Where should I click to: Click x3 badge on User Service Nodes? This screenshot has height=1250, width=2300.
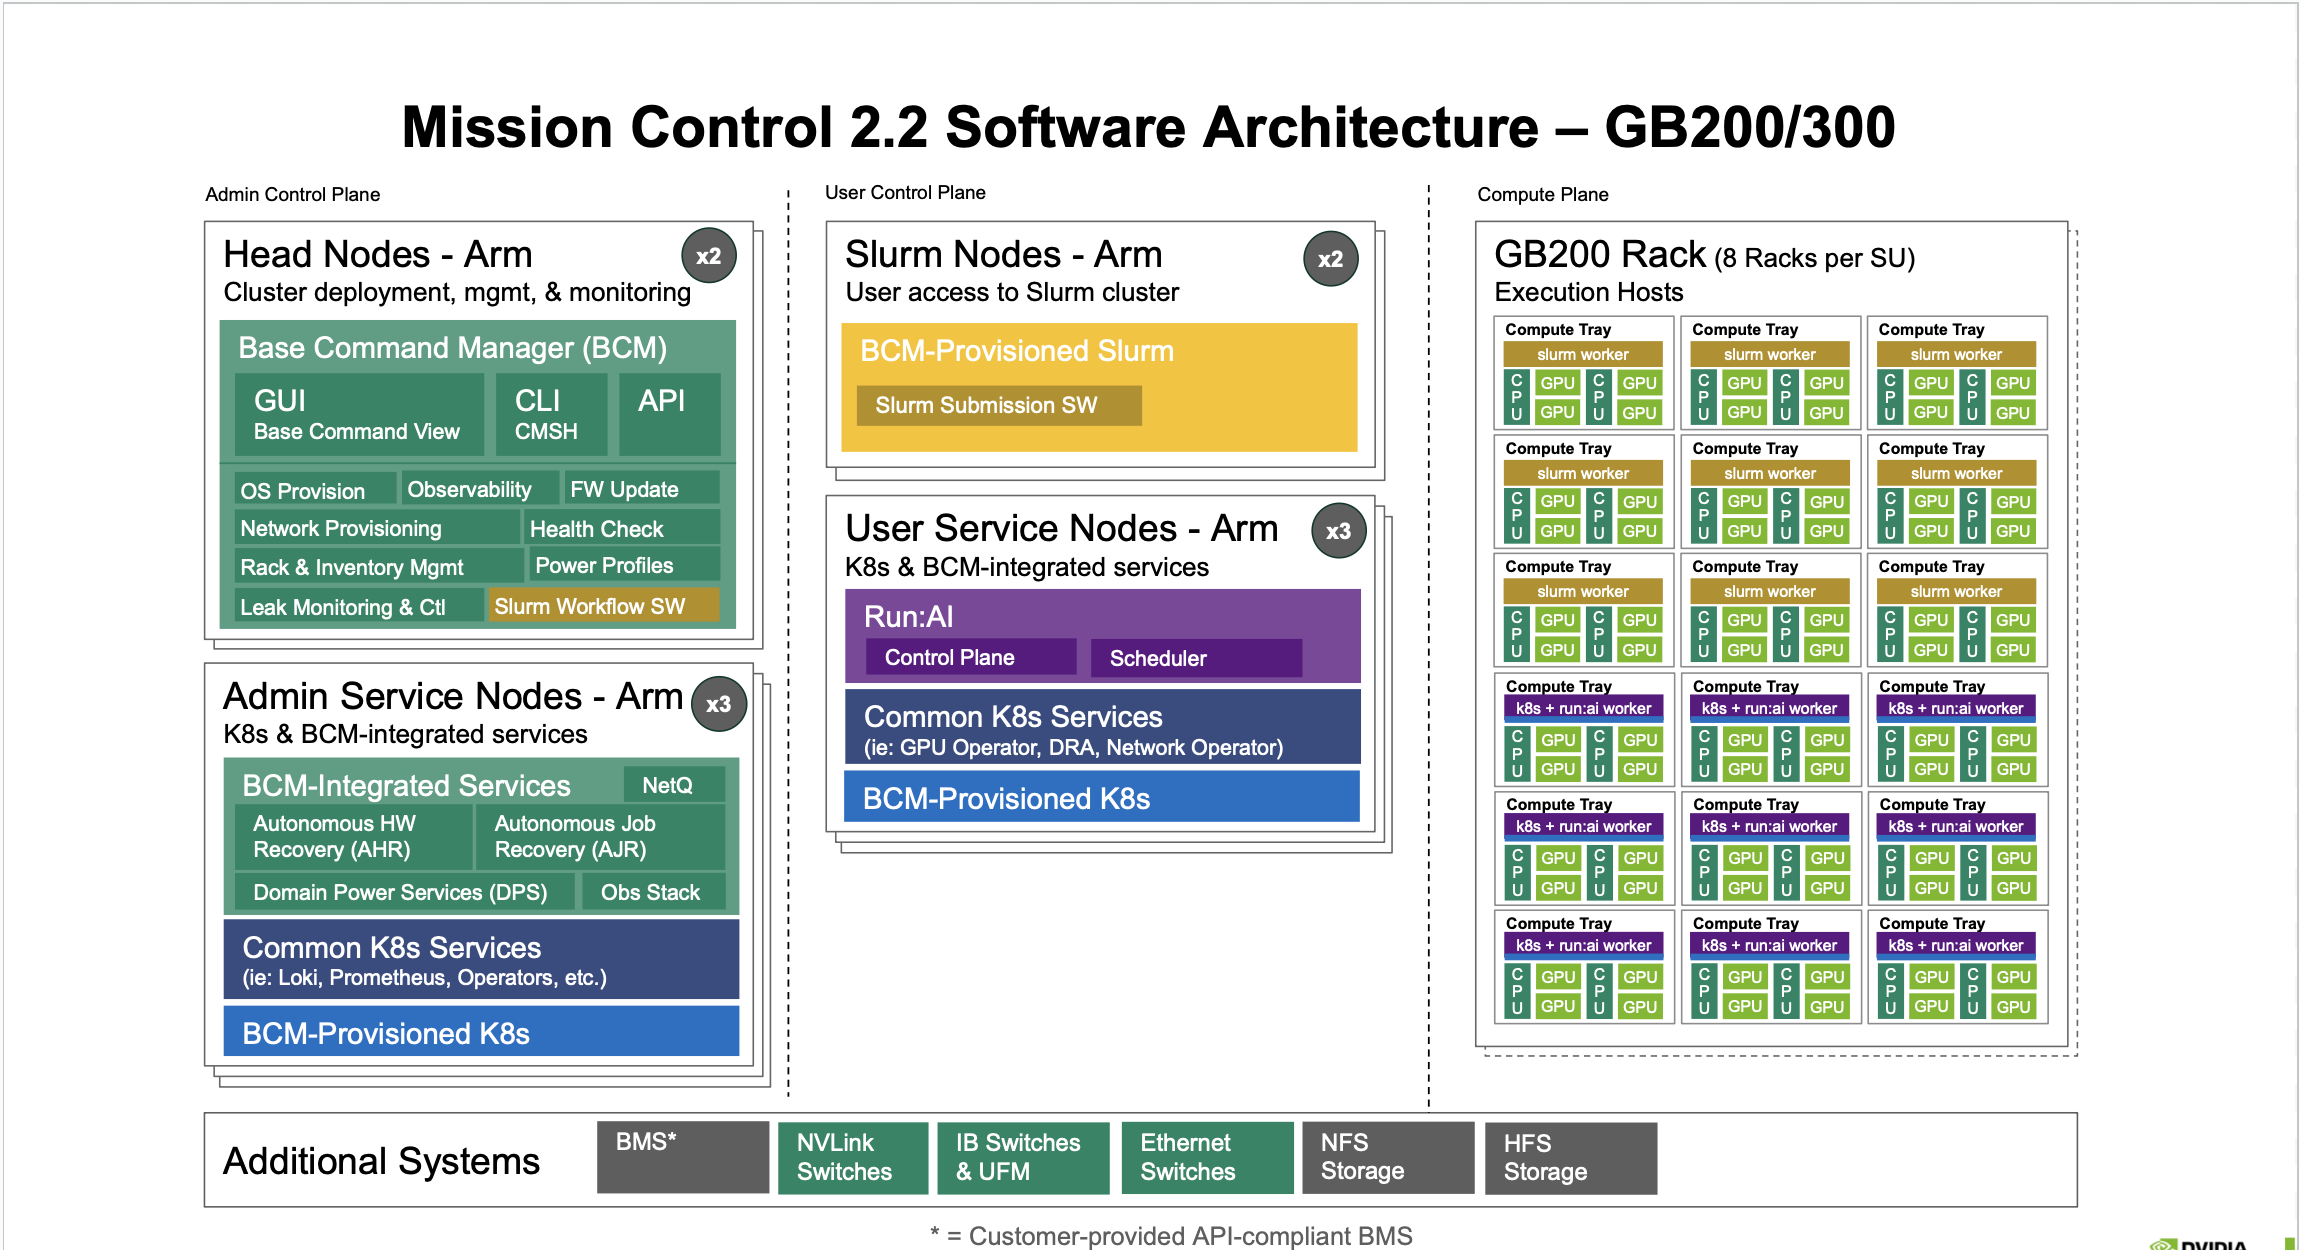1338,531
